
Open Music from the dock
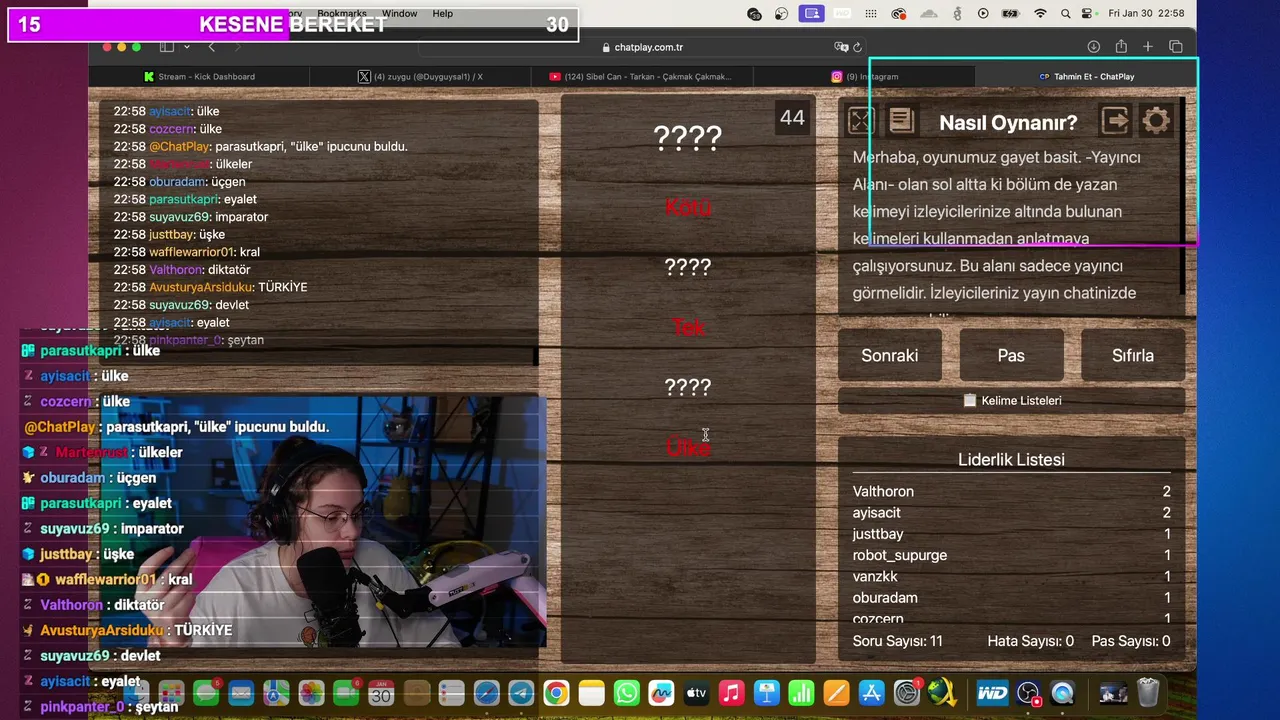tap(731, 693)
